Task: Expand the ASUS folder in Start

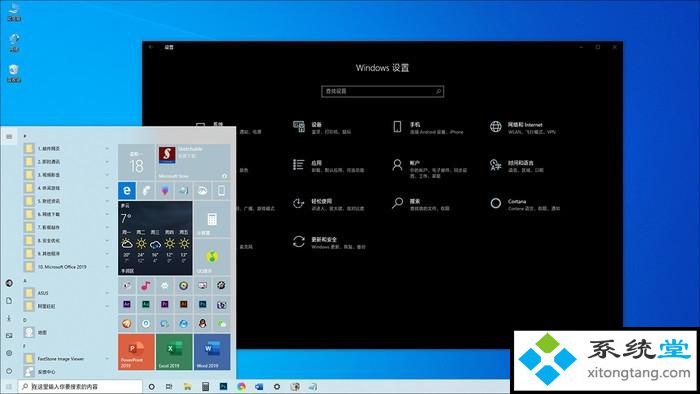Action: coord(67,293)
